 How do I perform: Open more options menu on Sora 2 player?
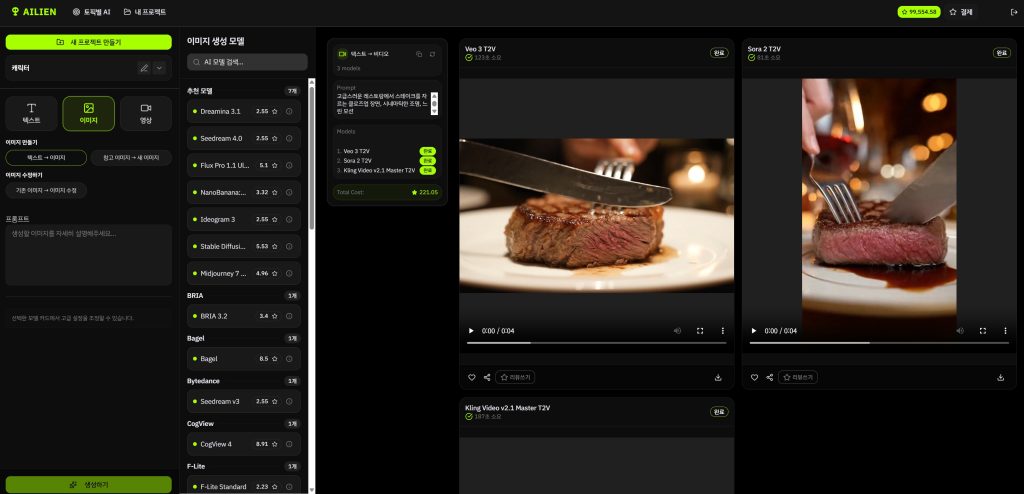(1005, 330)
